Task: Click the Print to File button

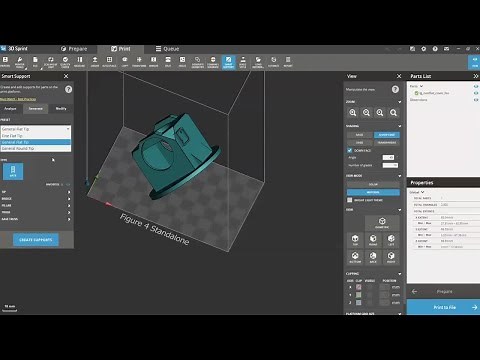Action: (444, 307)
